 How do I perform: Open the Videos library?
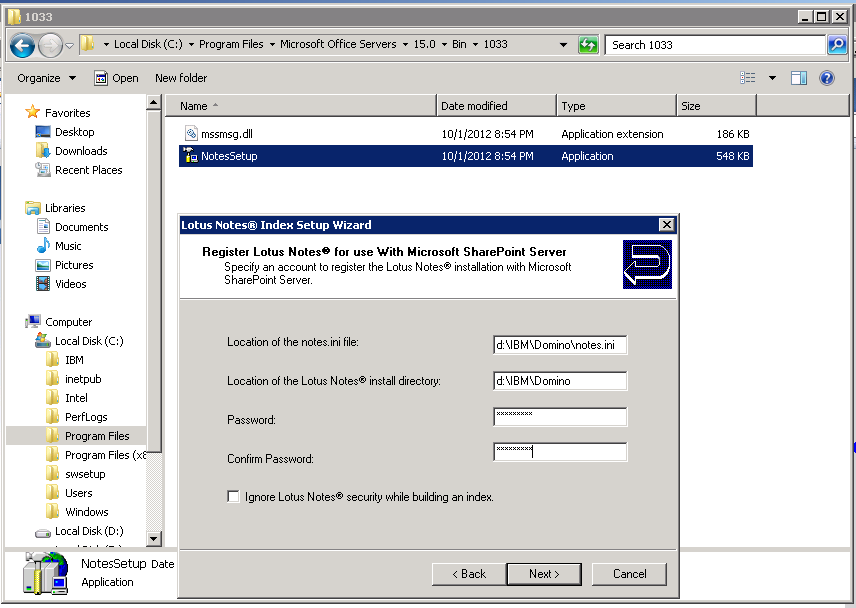coord(70,284)
